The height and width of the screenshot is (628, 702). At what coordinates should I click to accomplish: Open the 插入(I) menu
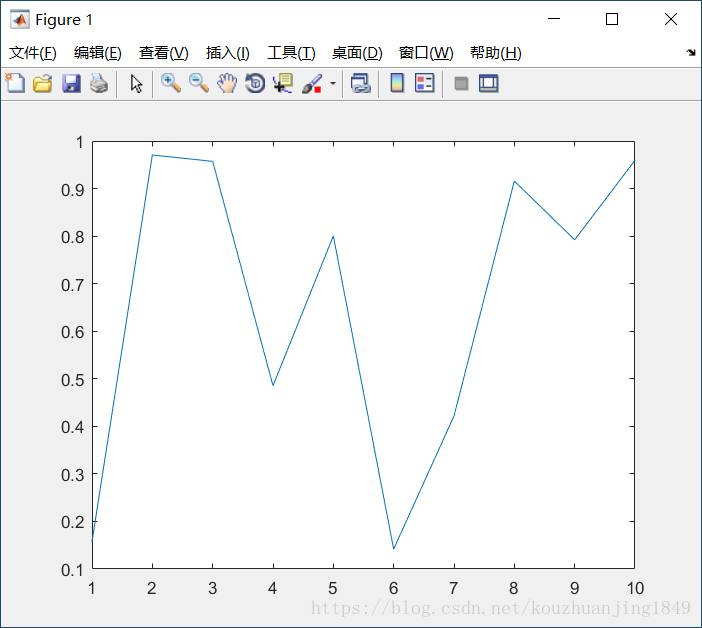click(x=227, y=53)
